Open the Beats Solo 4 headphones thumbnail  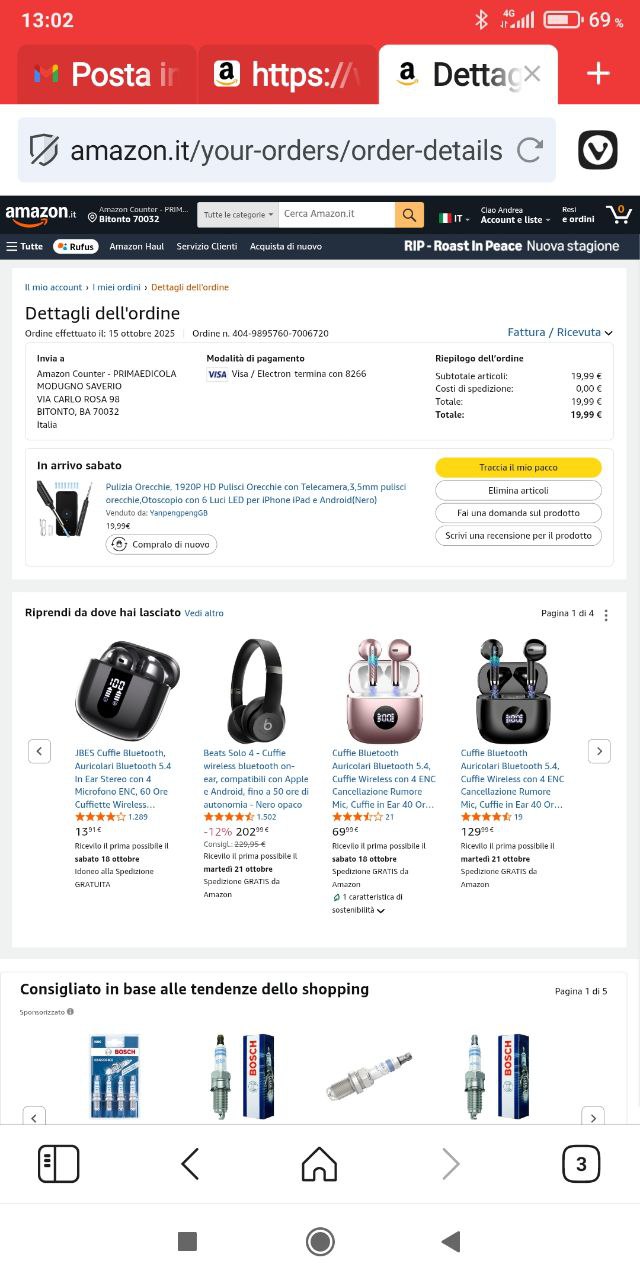(x=256, y=690)
